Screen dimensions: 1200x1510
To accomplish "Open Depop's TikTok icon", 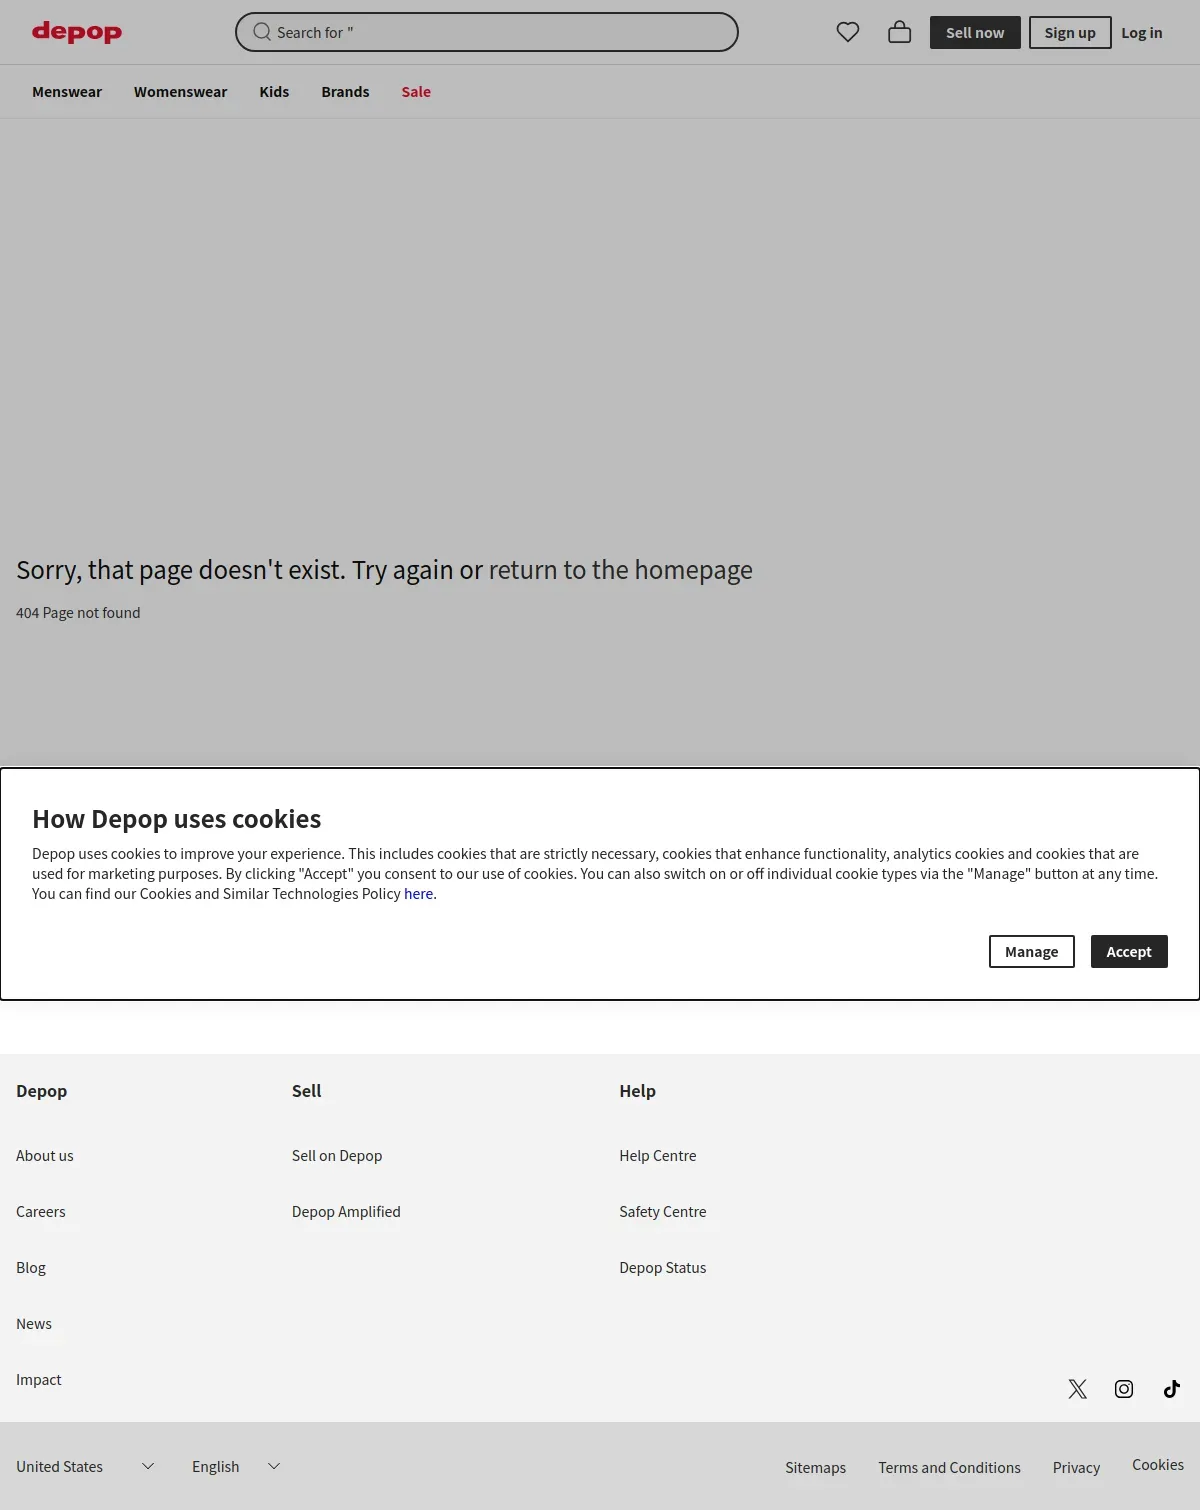I will pos(1172,1389).
